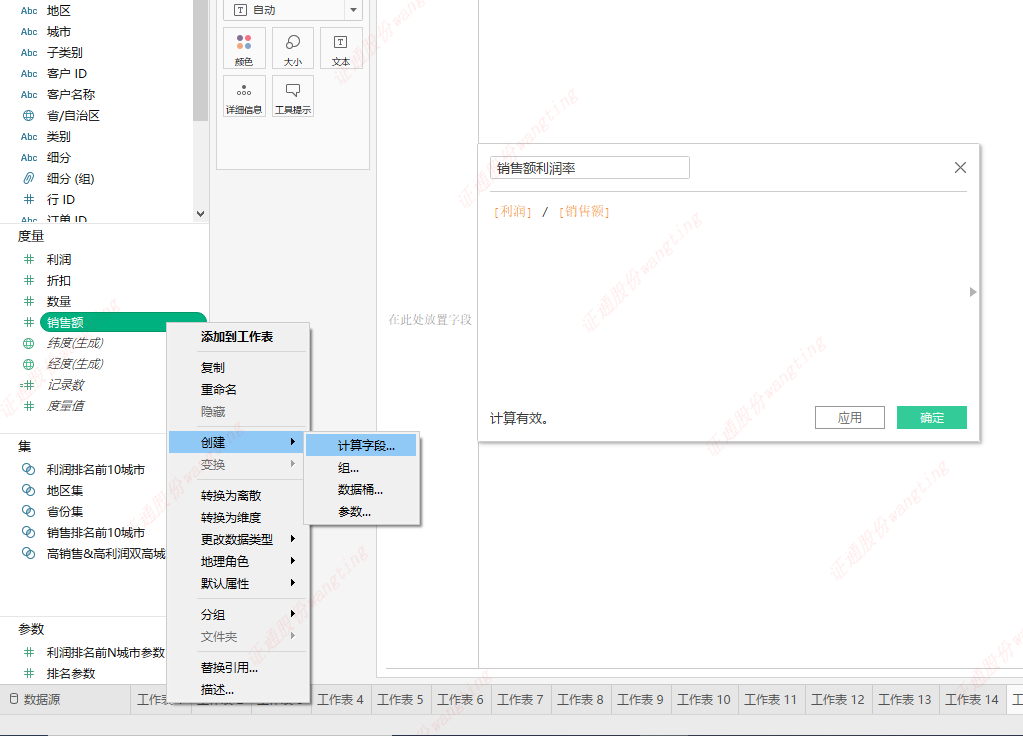Image resolution: width=1023 pixels, height=736 pixels.
Task: Click the globe icon beside 经度(生成)
Action: pos(29,364)
